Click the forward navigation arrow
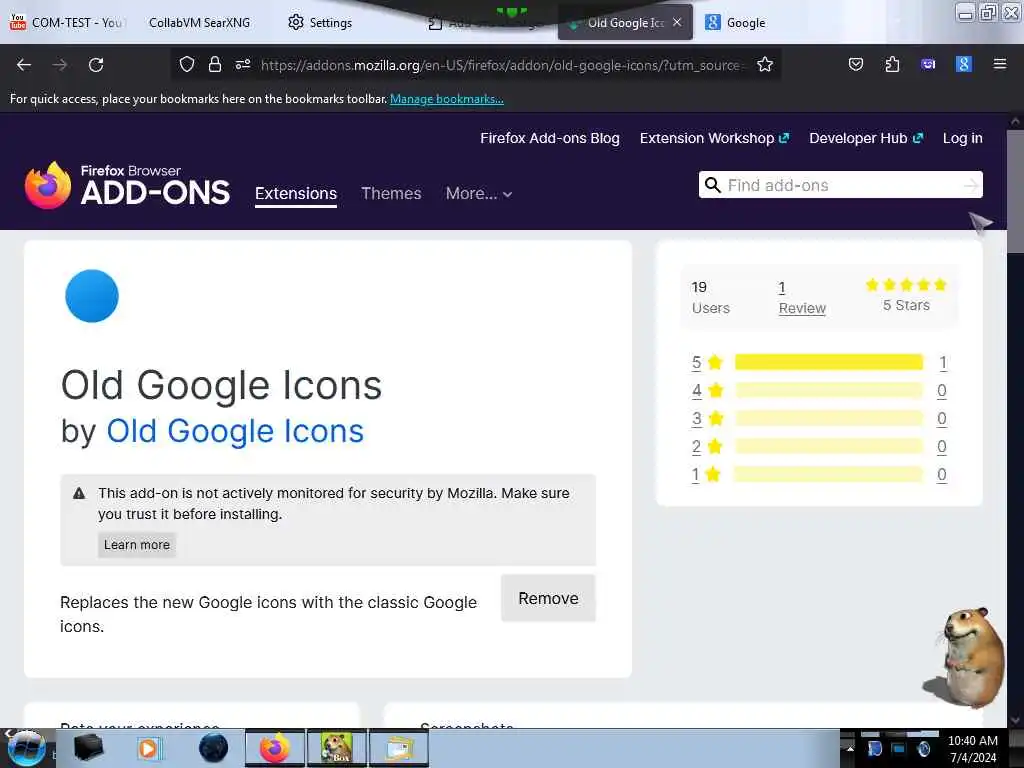1024x768 pixels. point(60,65)
